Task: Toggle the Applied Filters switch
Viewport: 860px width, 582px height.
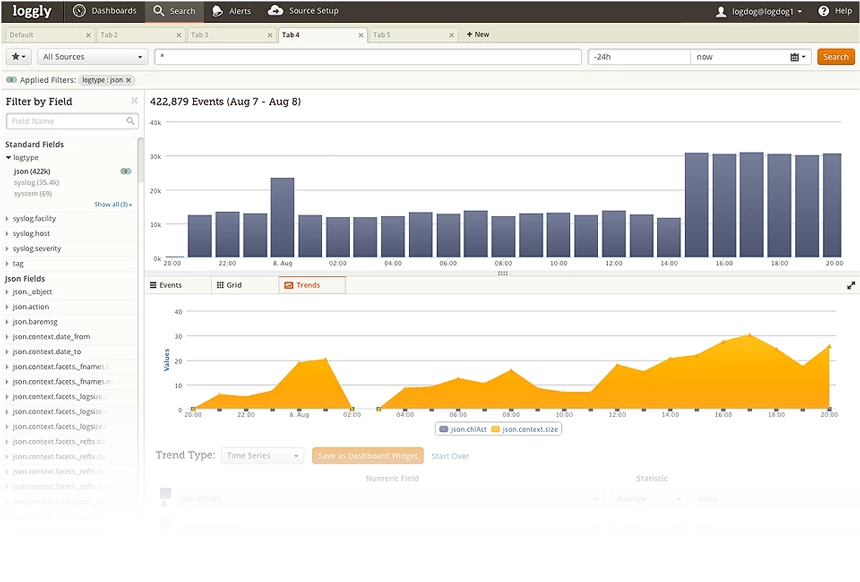Action: [11, 80]
